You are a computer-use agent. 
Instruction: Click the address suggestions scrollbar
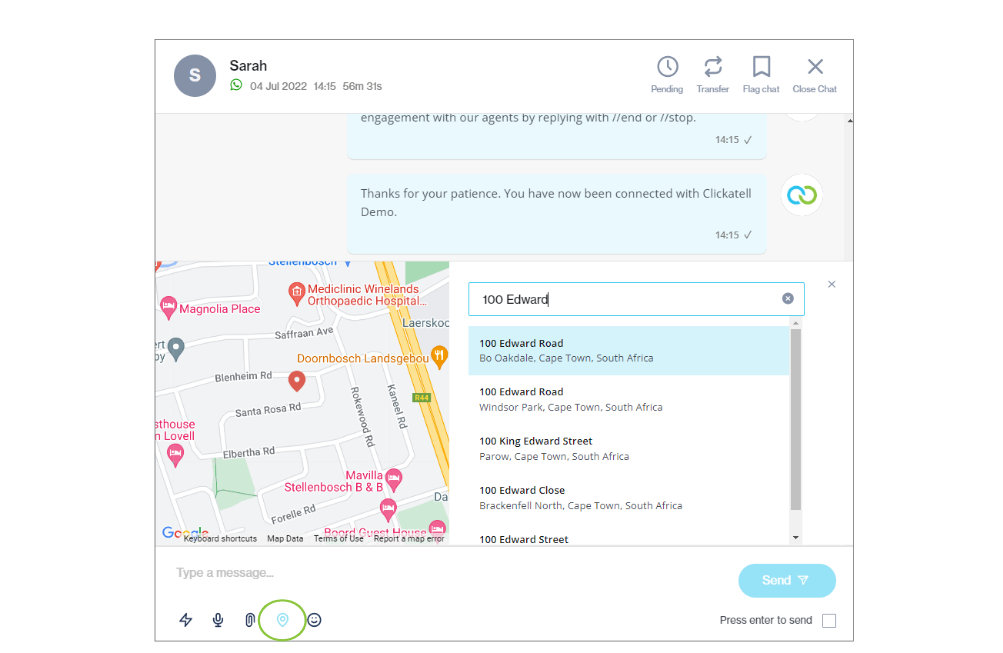(x=796, y=420)
